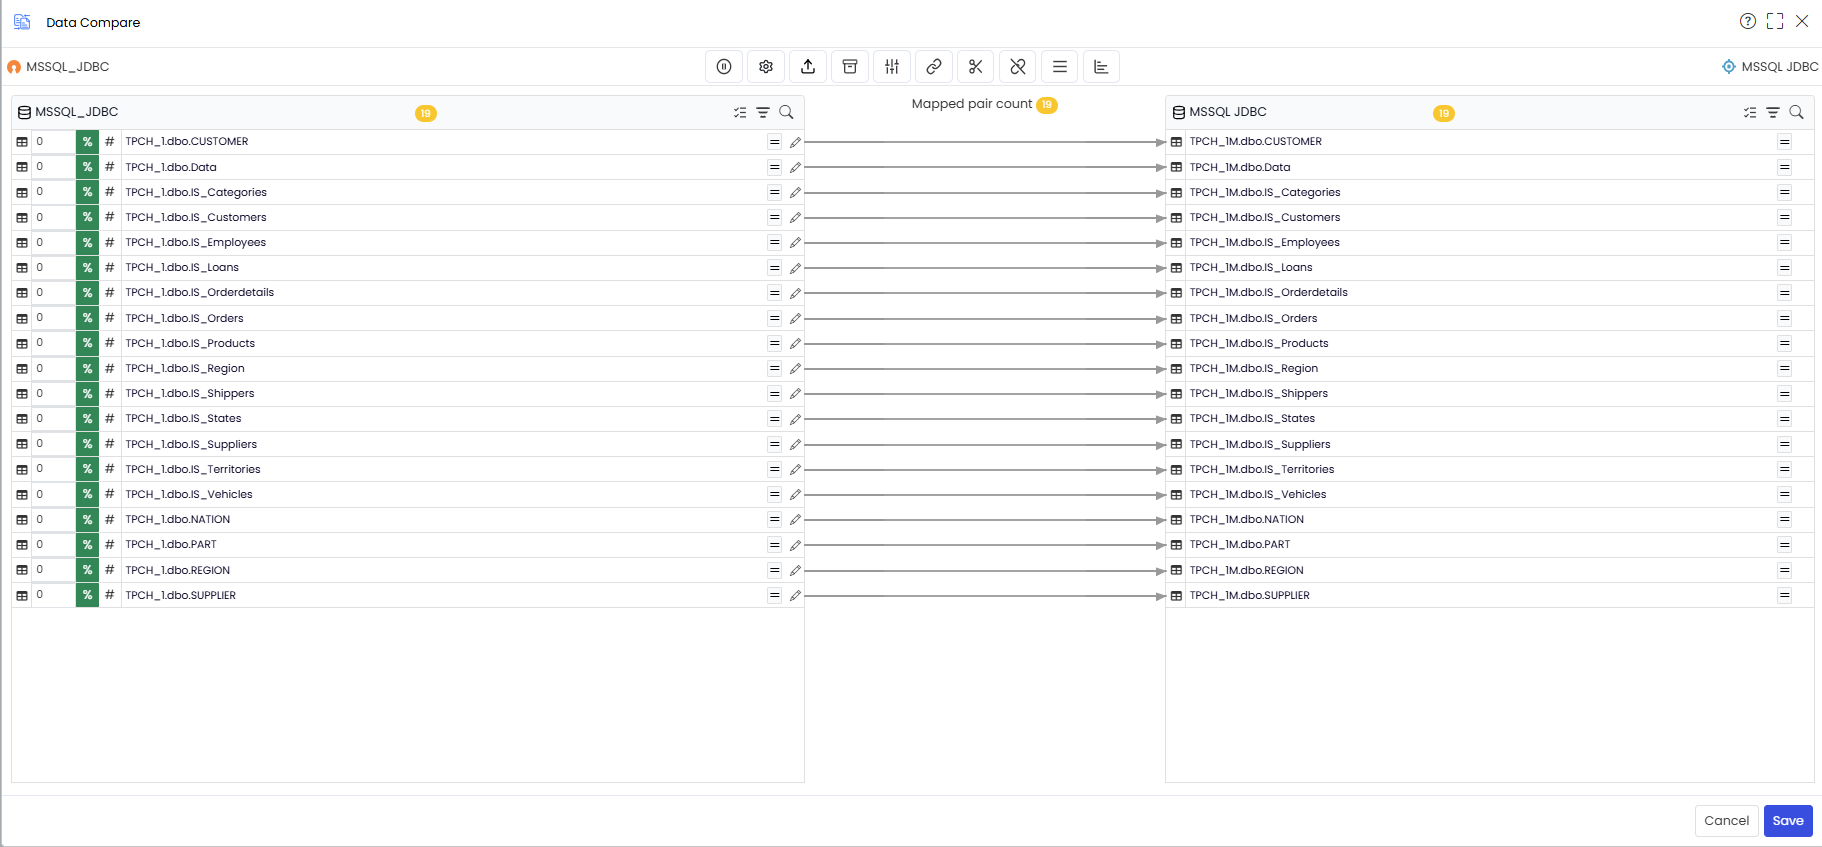The width and height of the screenshot is (1822, 847).
Task: Click value field on TPCH_1.dbo.IS_States row
Action: [x=54, y=419]
